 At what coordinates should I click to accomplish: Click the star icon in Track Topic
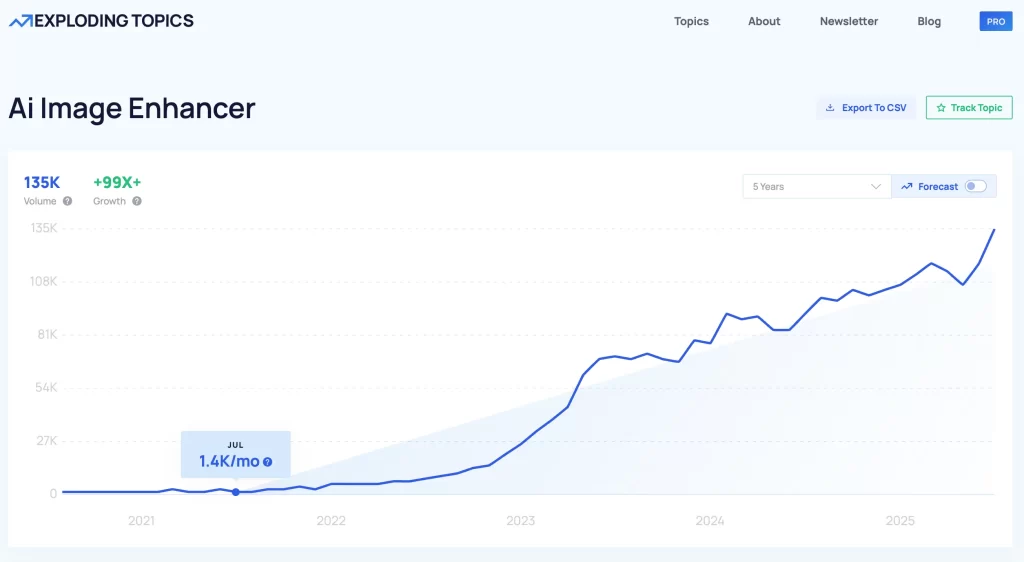(940, 108)
